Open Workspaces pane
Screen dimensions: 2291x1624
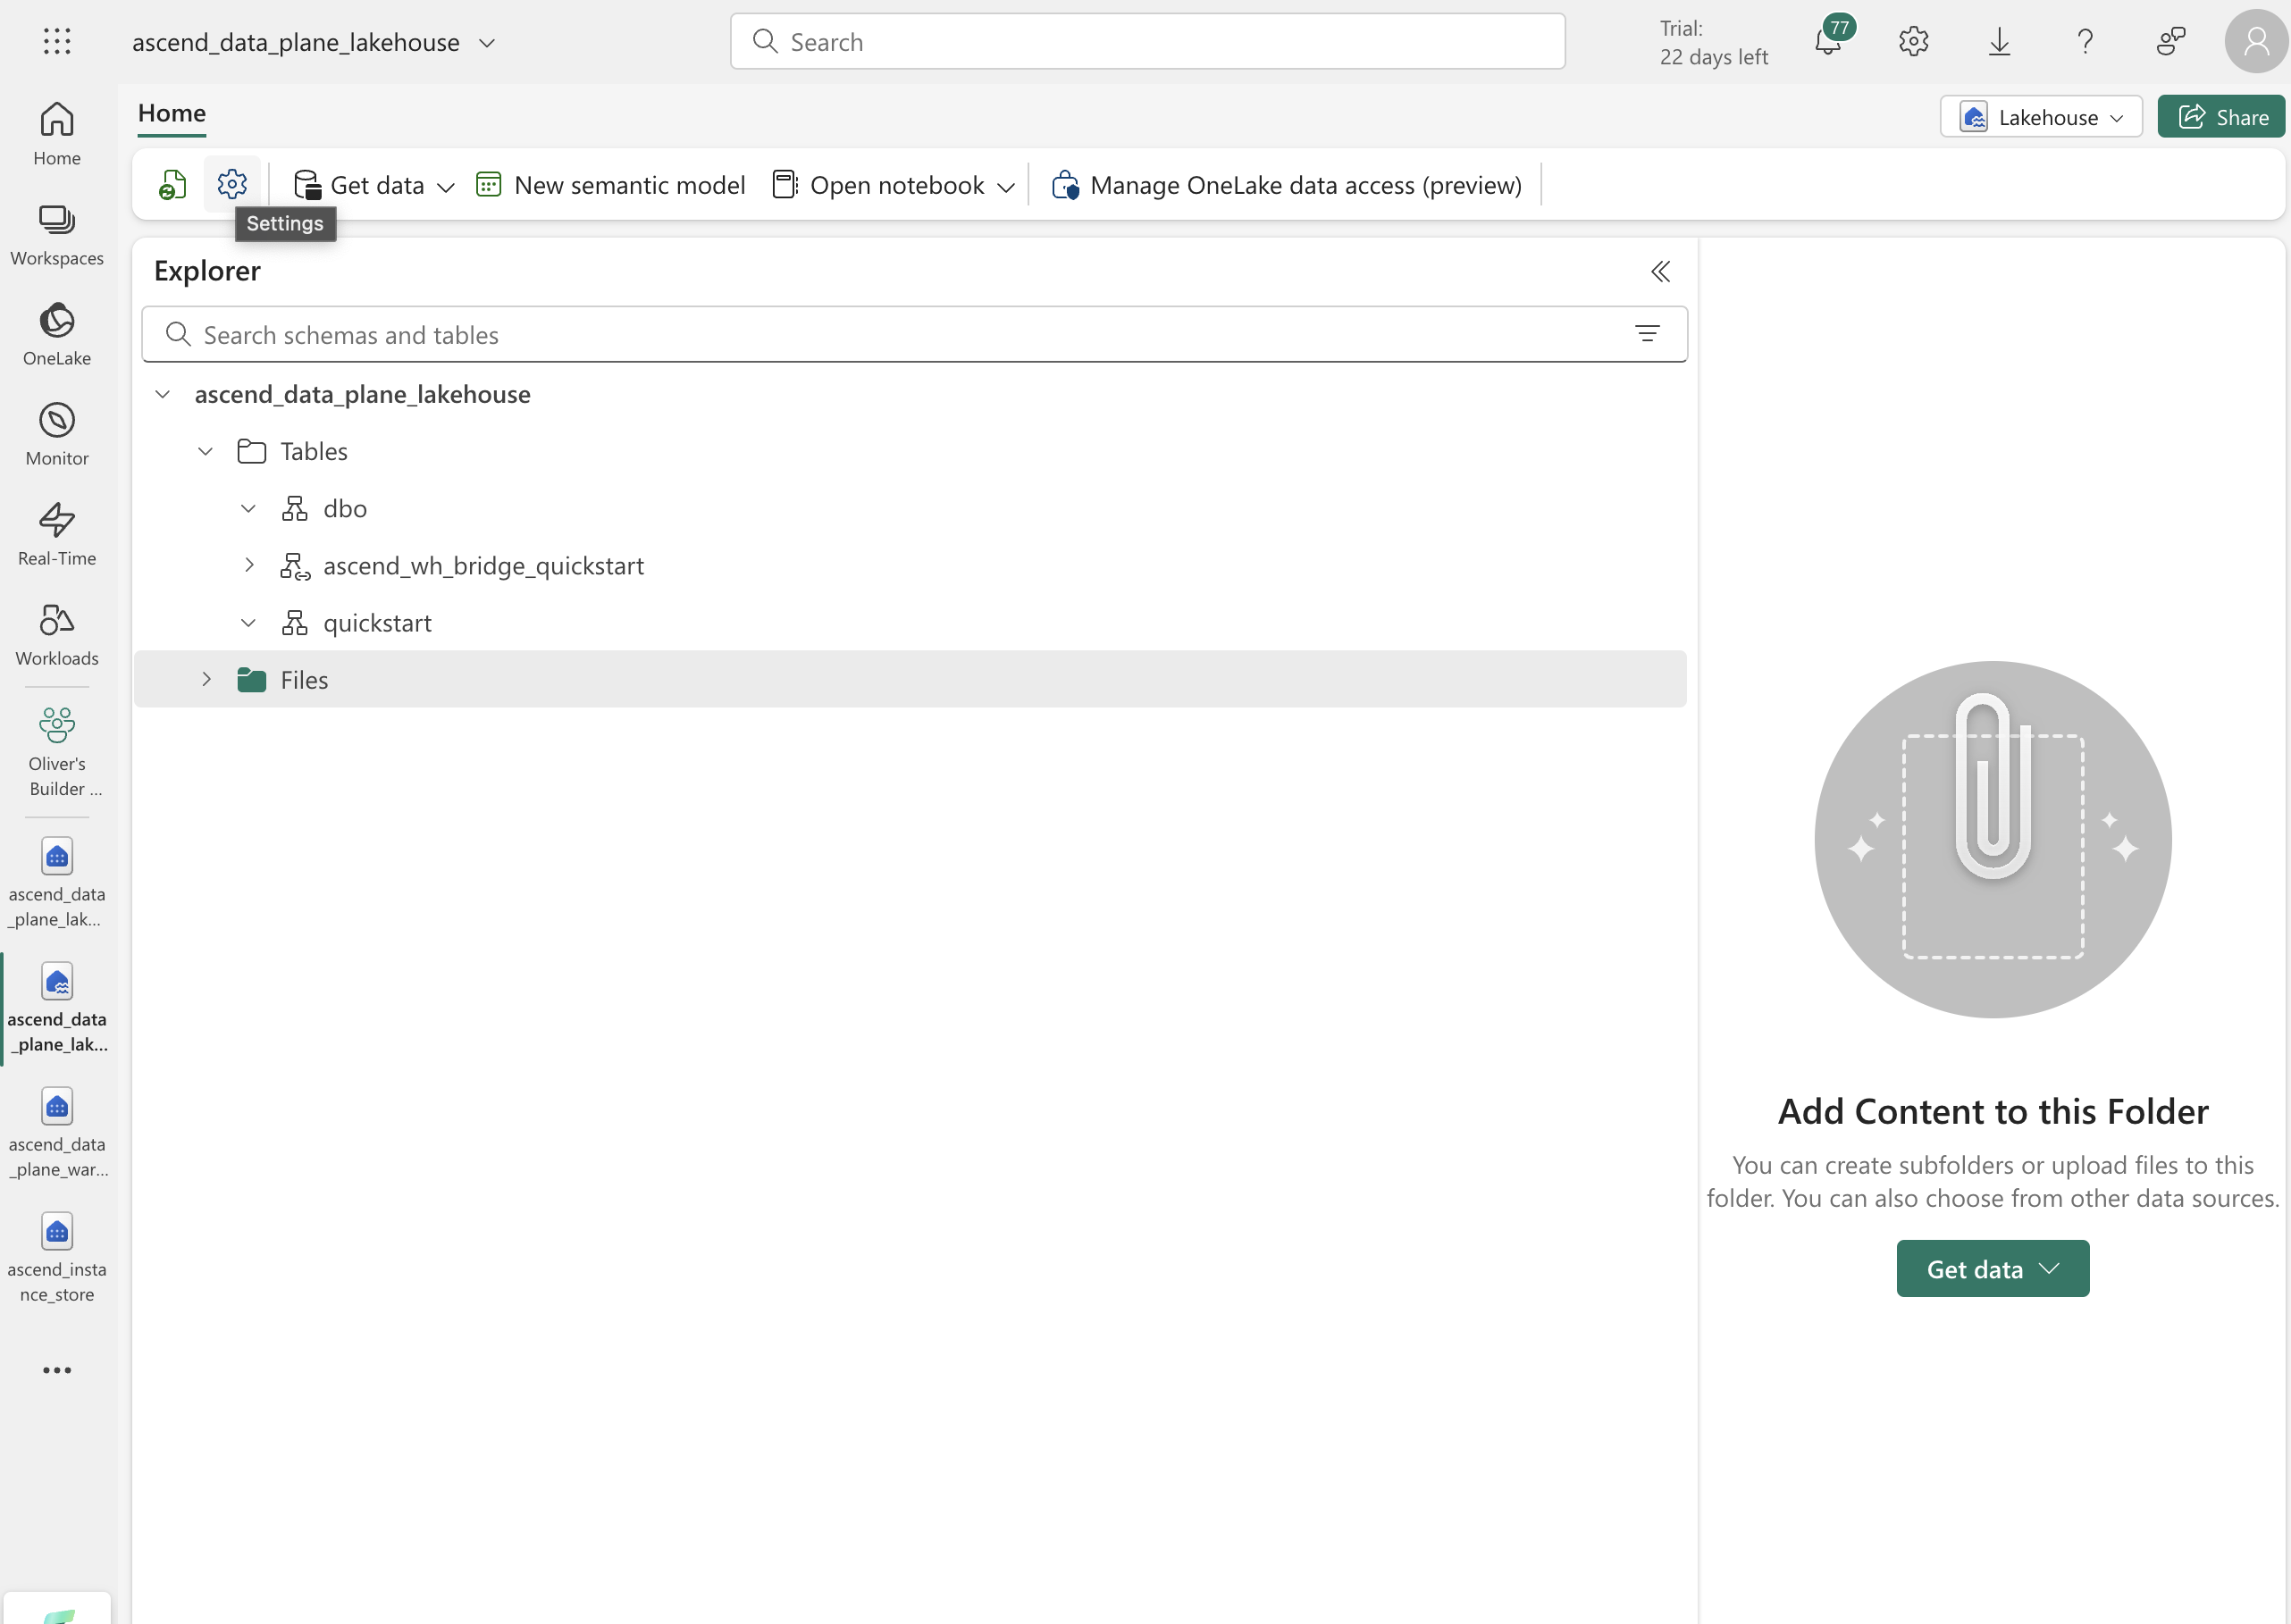coord(57,234)
